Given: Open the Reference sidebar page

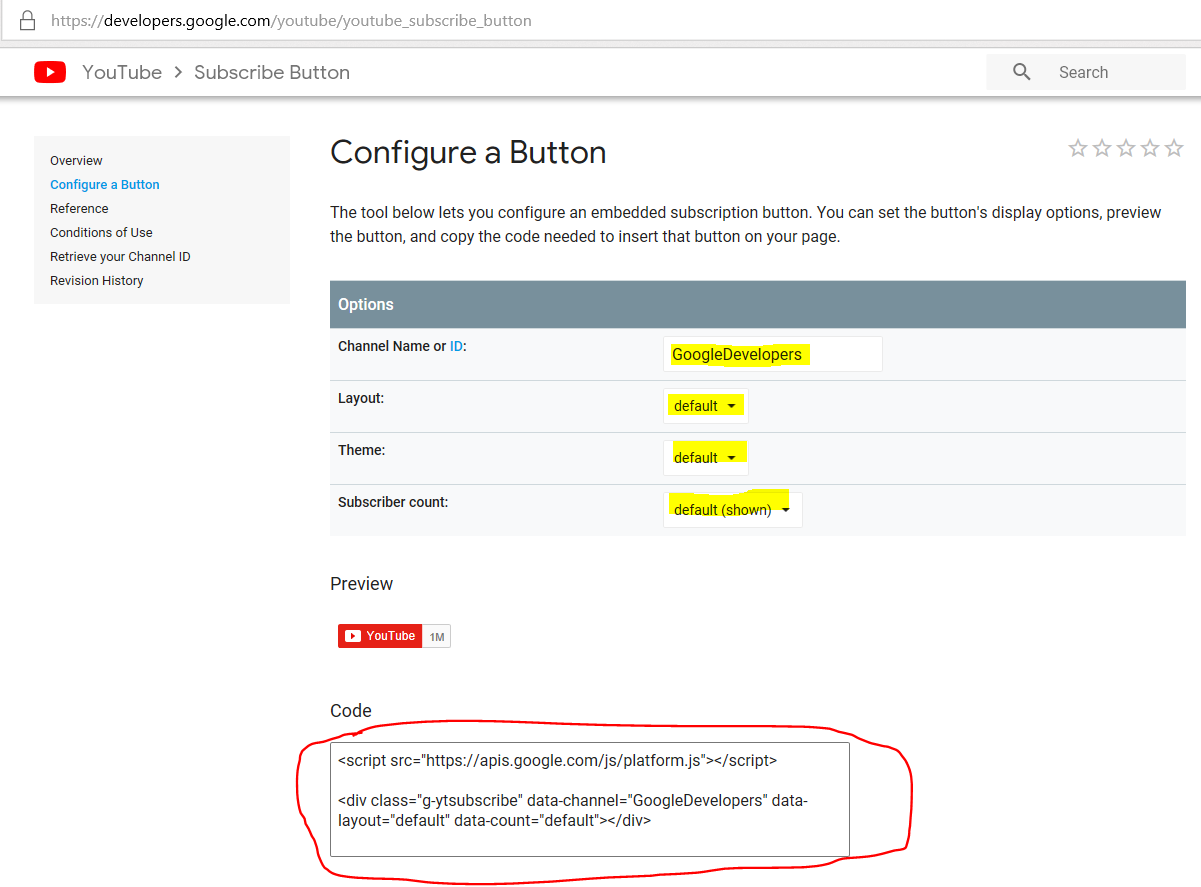Looking at the screenshot, I should (79, 209).
